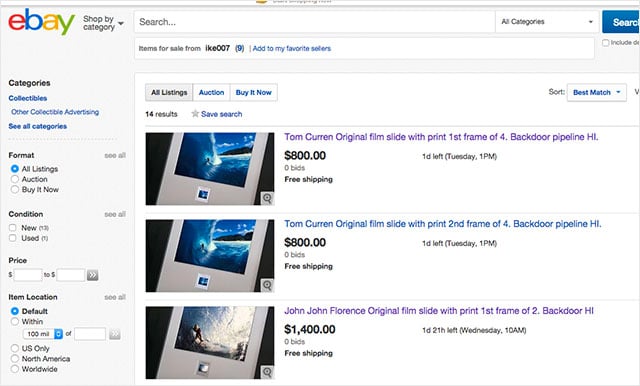Image resolution: width=640 pixels, height=386 pixels.
Task: Open the 100 mi distance dropdown
Action: (43, 334)
